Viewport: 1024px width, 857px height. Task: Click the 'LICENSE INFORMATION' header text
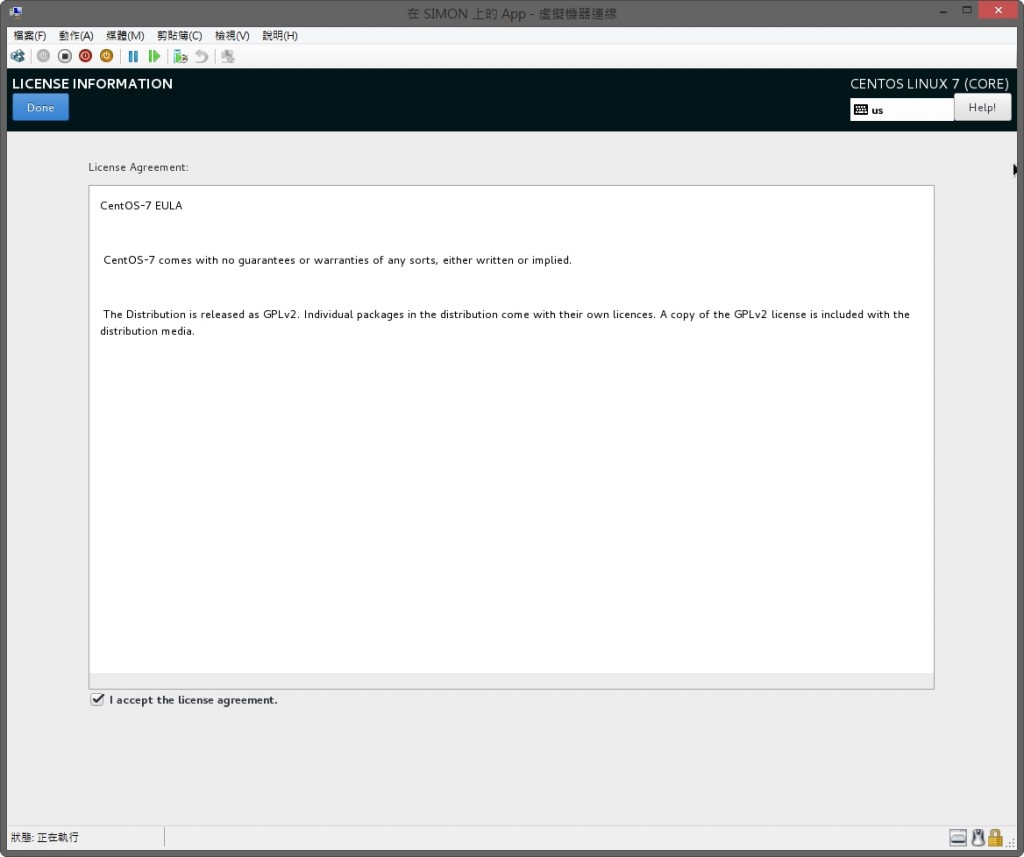tap(92, 84)
